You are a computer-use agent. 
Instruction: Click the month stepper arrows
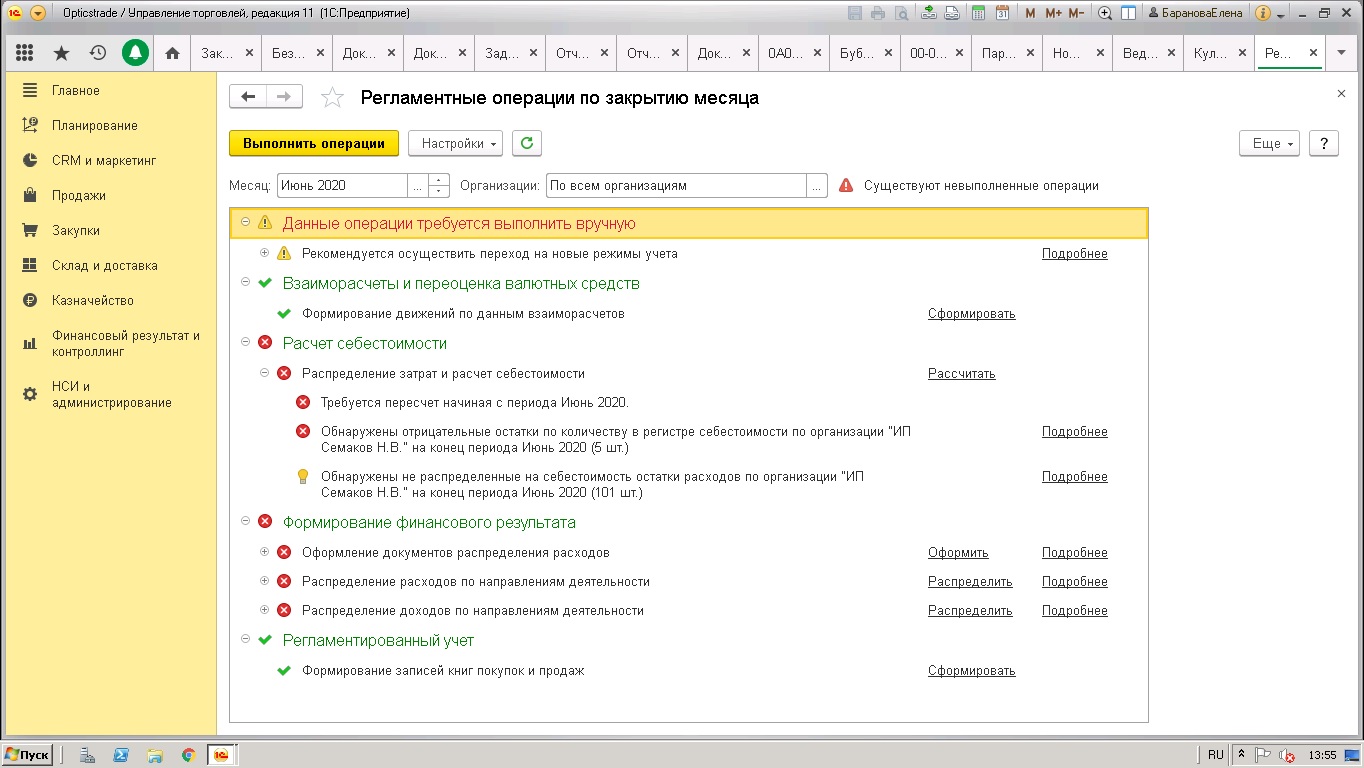439,185
